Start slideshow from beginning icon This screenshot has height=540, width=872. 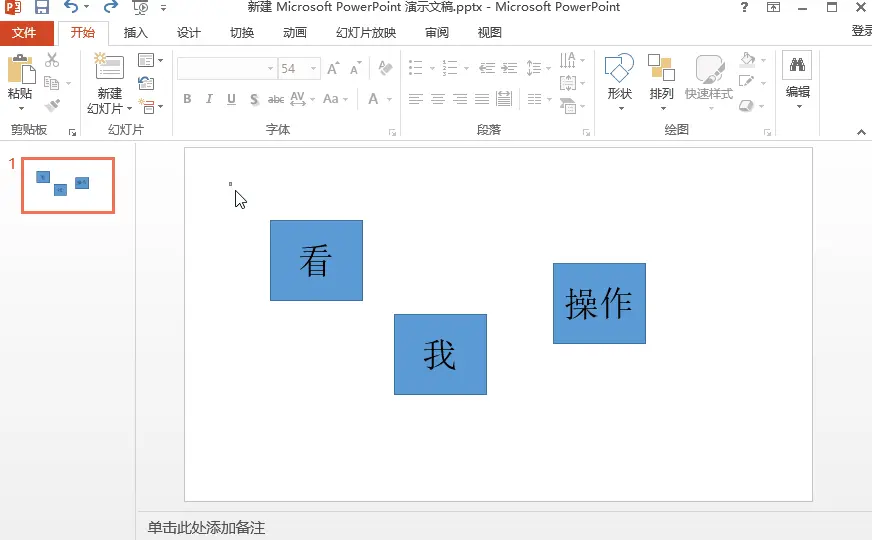[141, 7]
